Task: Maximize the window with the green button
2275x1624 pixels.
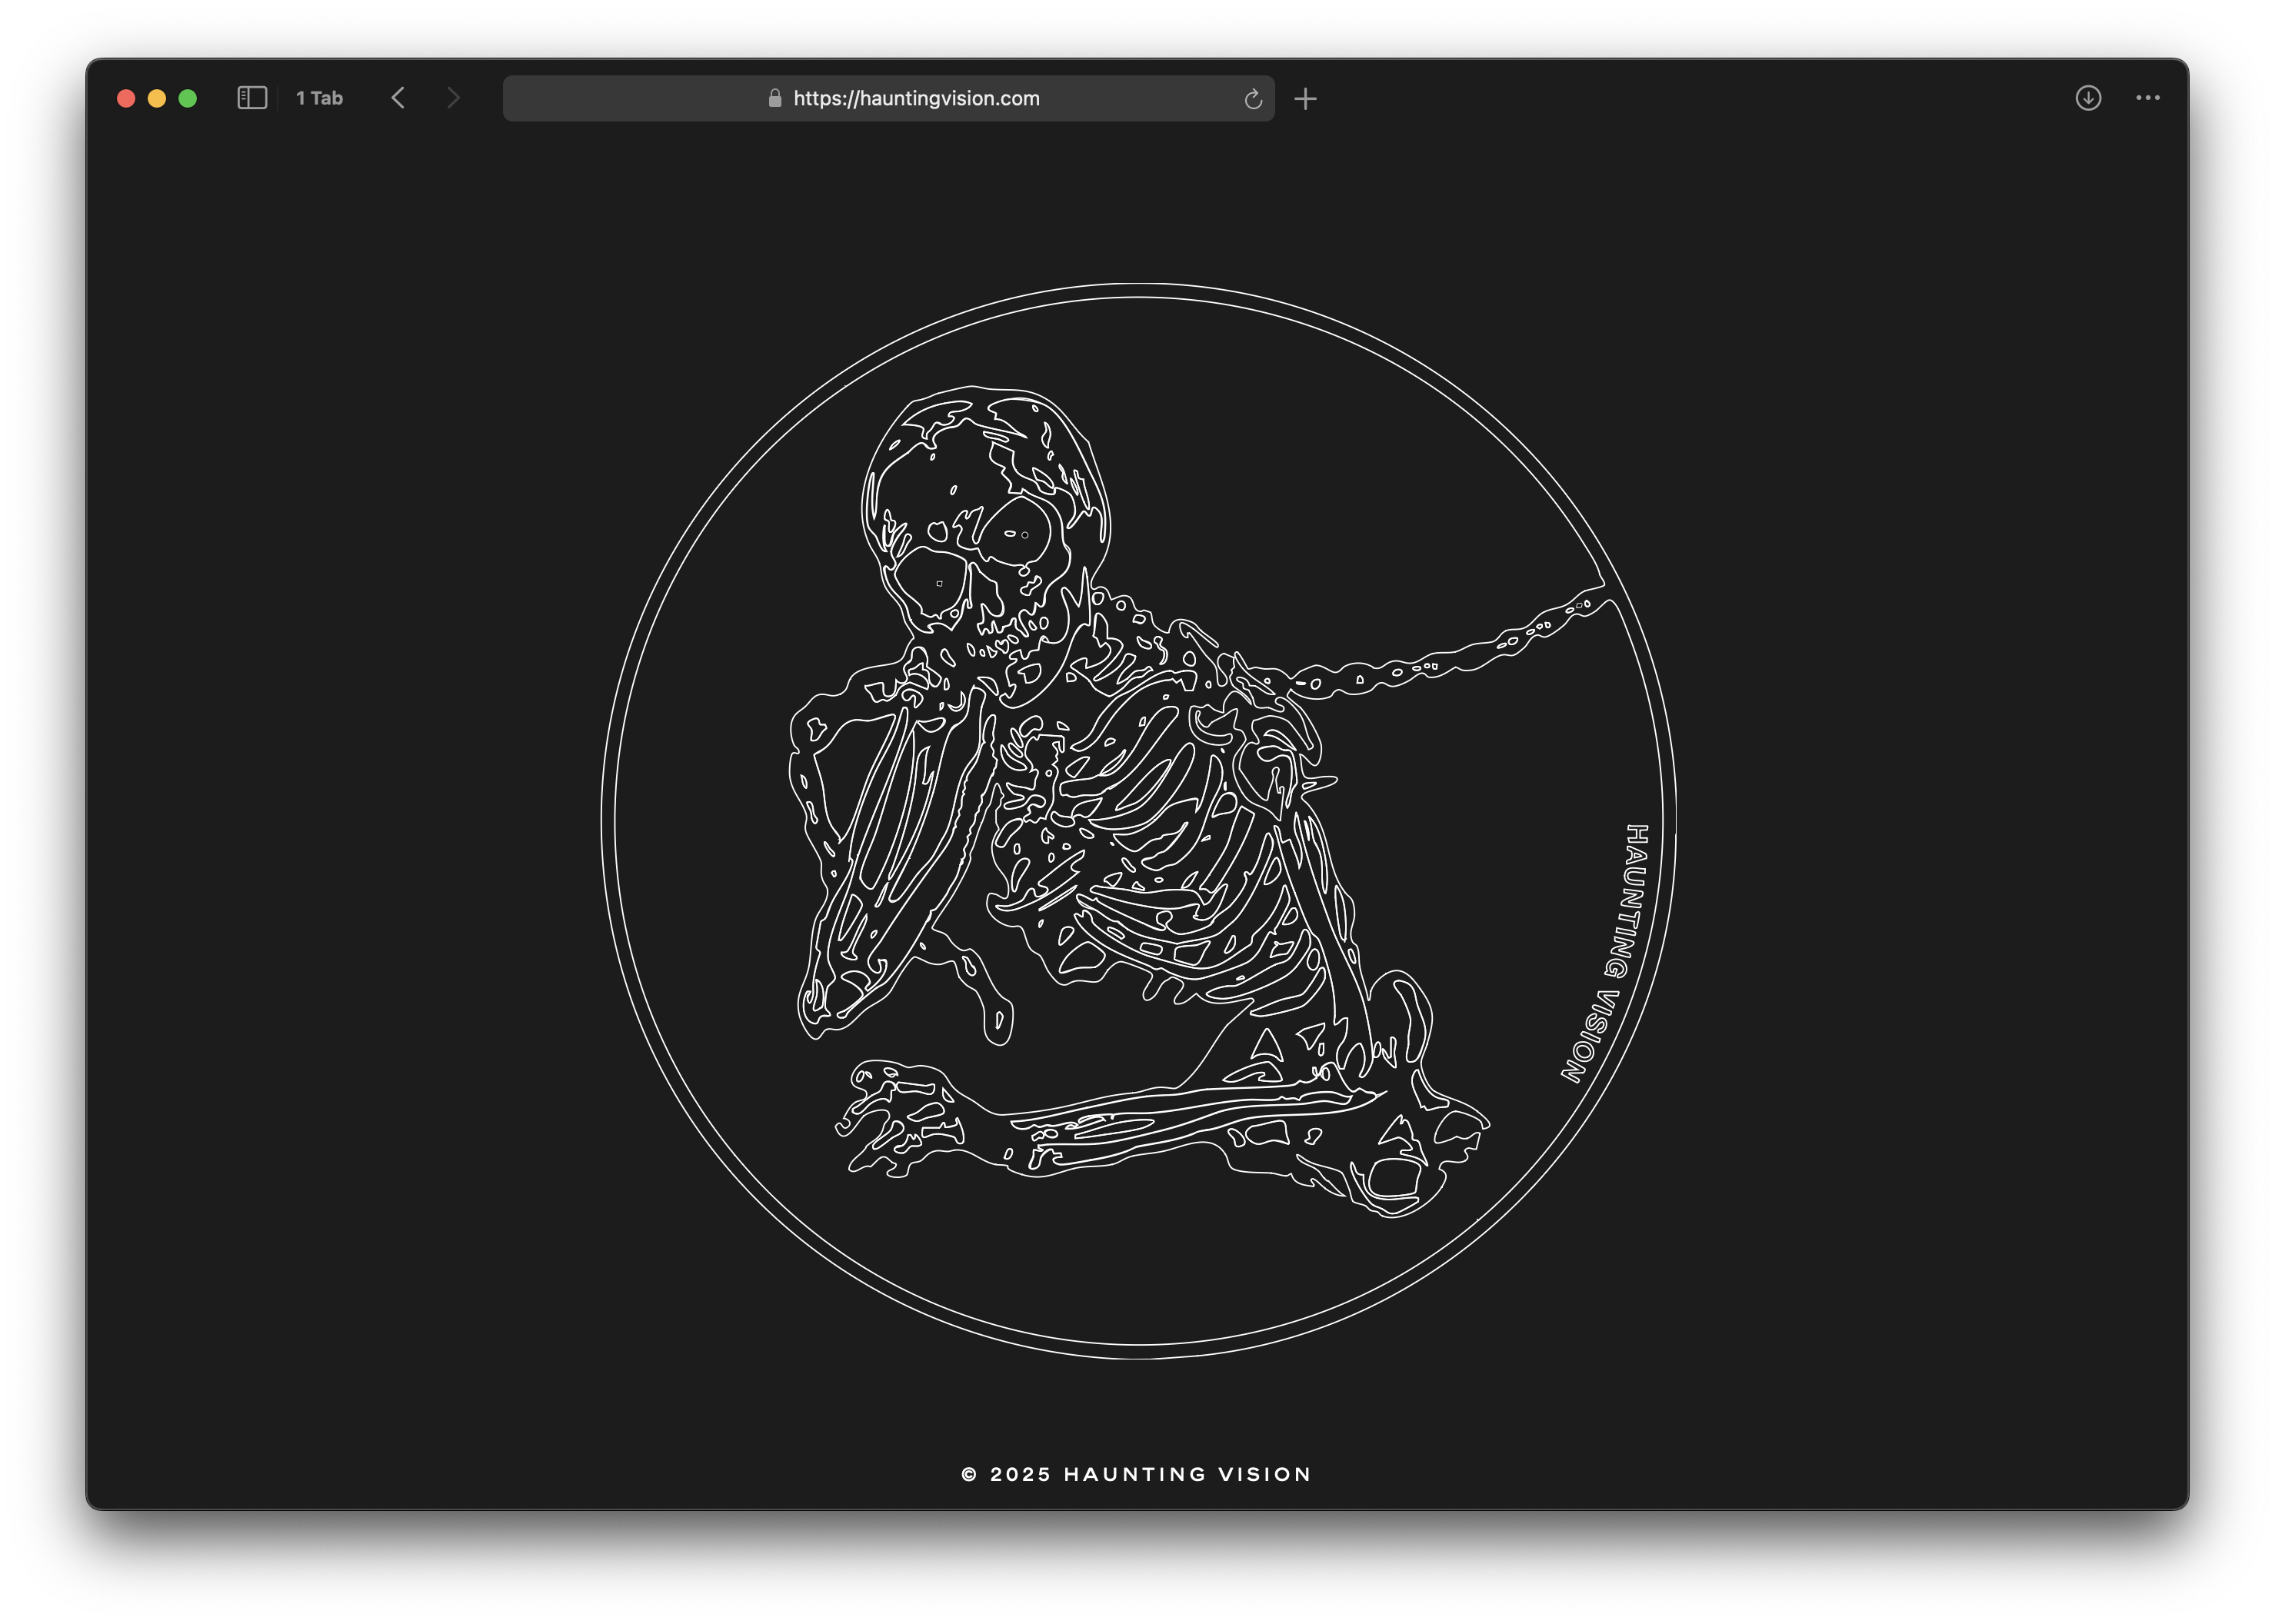Action: click(188, 98)
